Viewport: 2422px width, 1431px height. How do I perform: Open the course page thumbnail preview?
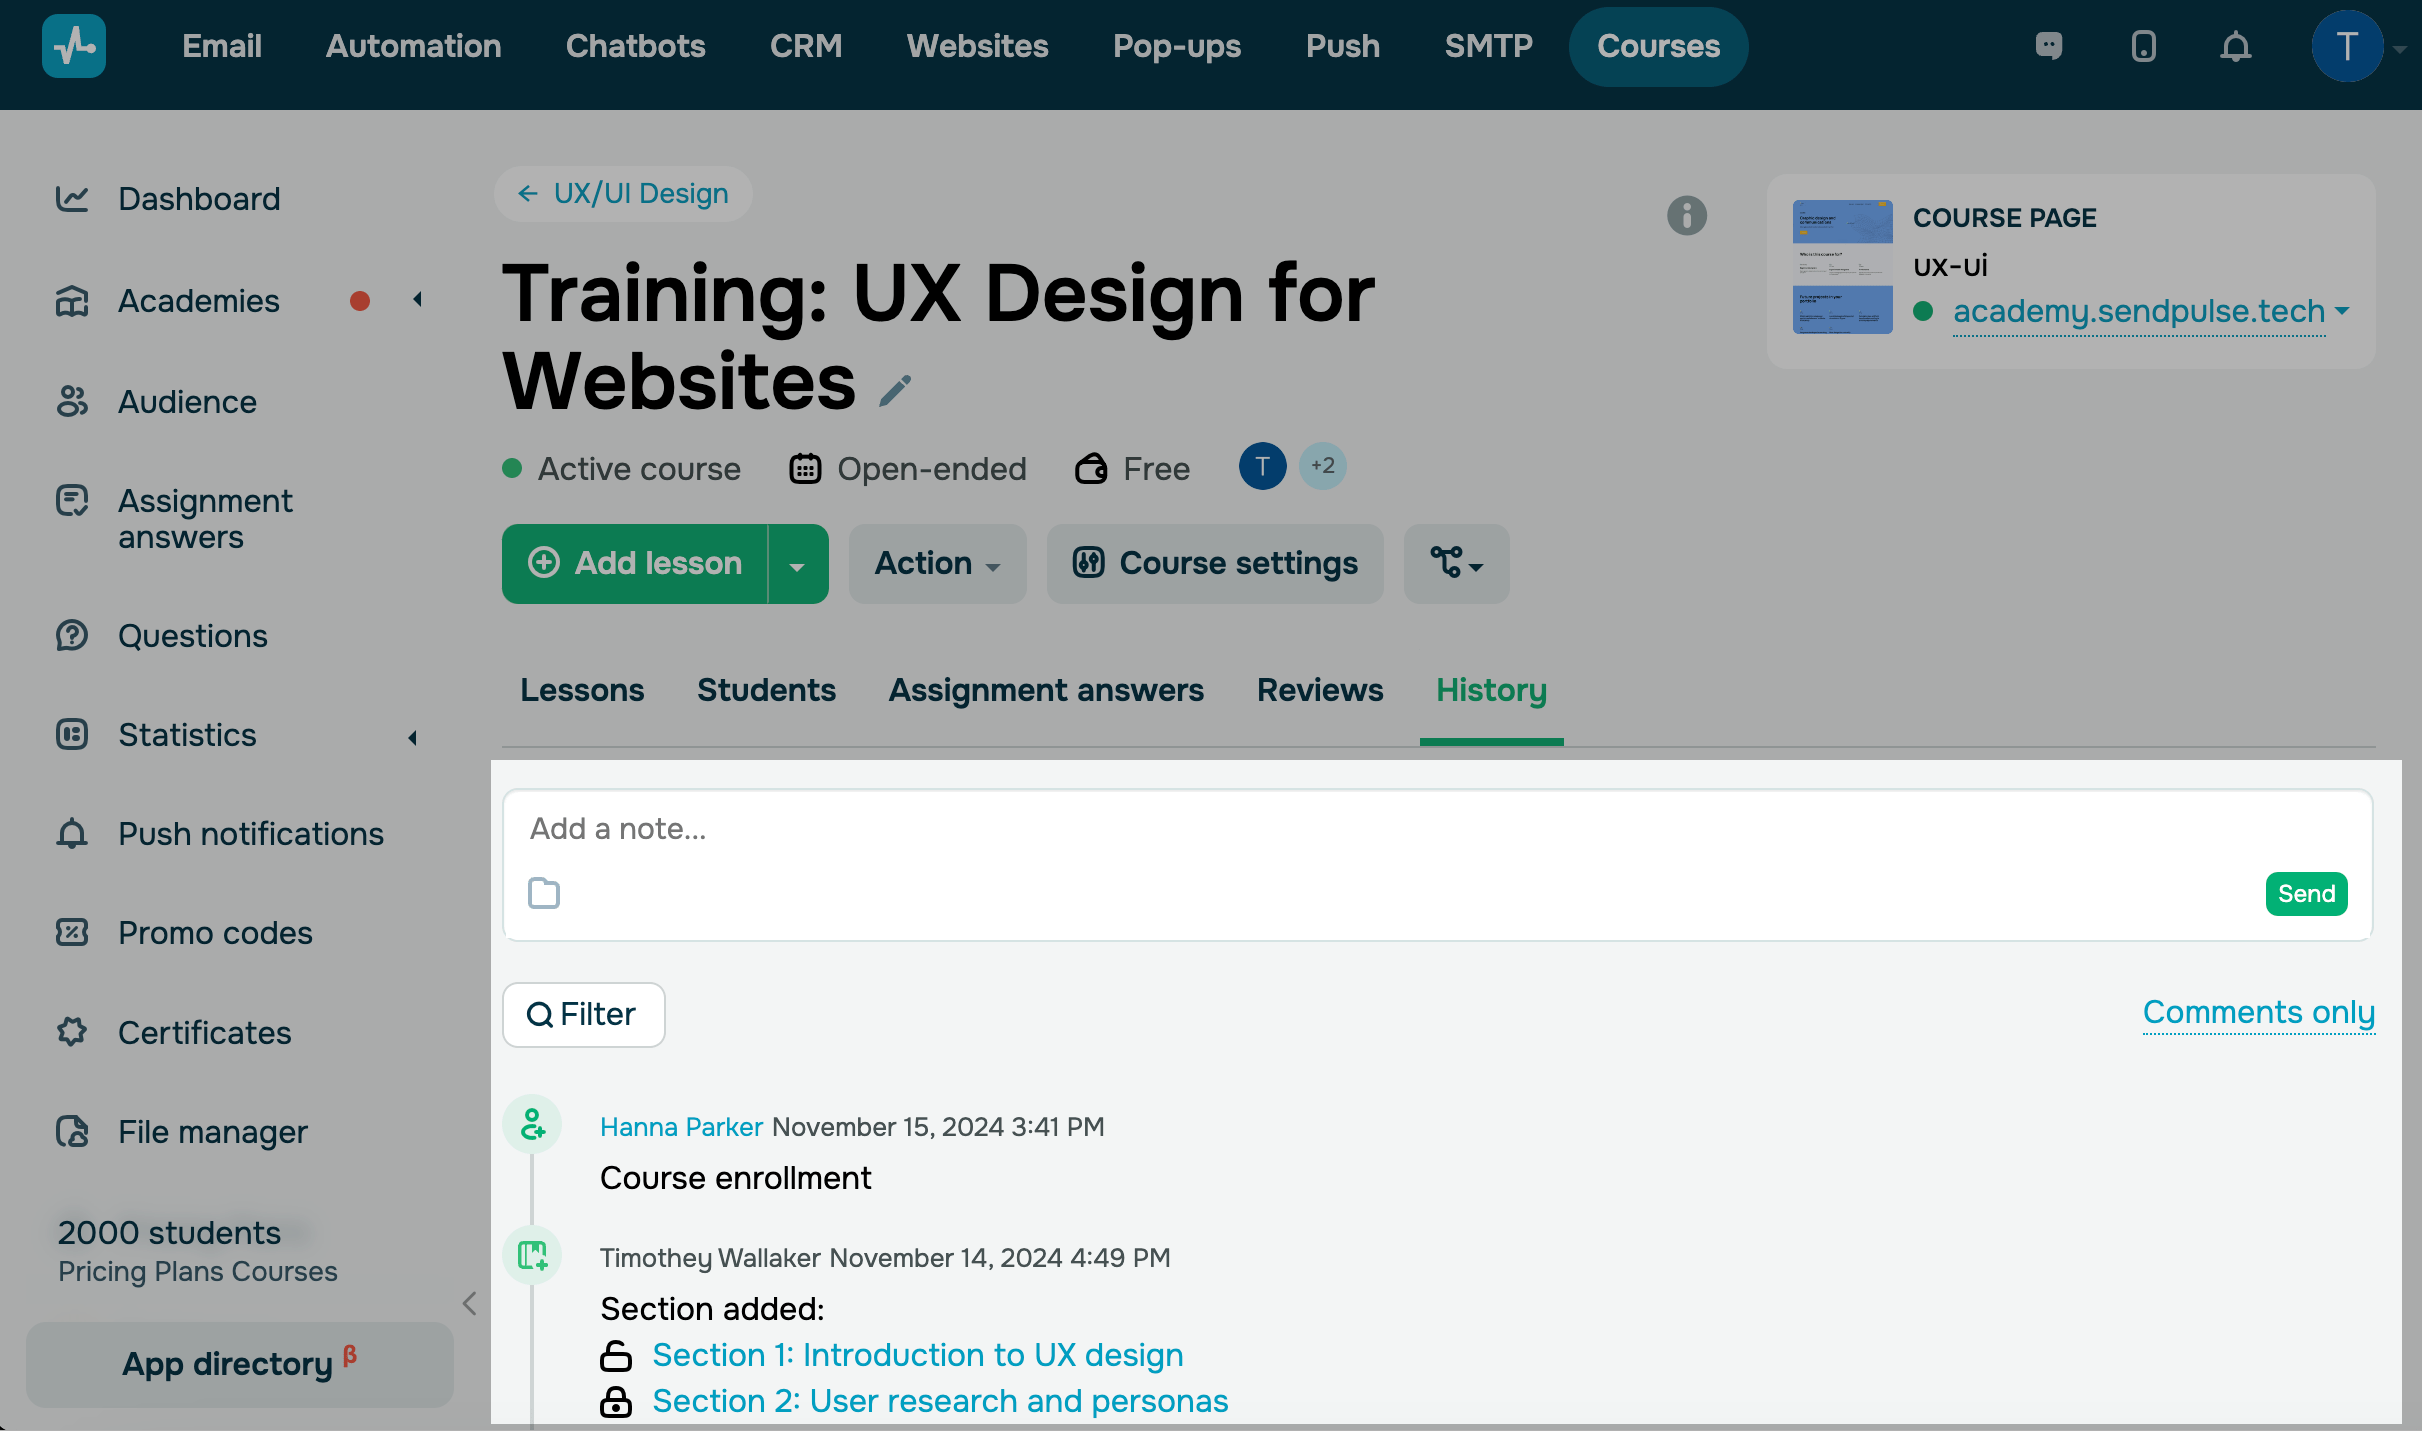pos(1842,267)
